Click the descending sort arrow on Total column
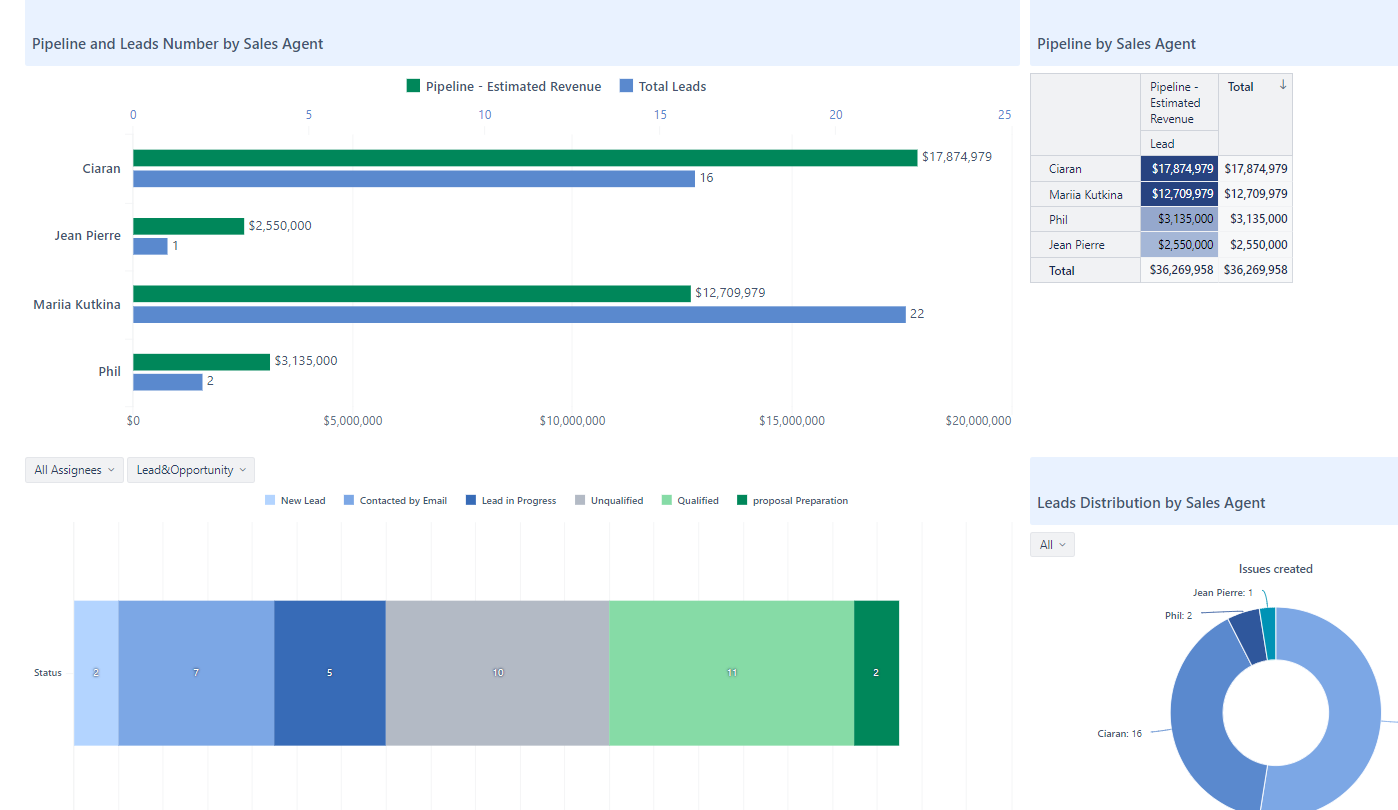The height and width of the screenshot is (810, 1398). (1285, 86)
